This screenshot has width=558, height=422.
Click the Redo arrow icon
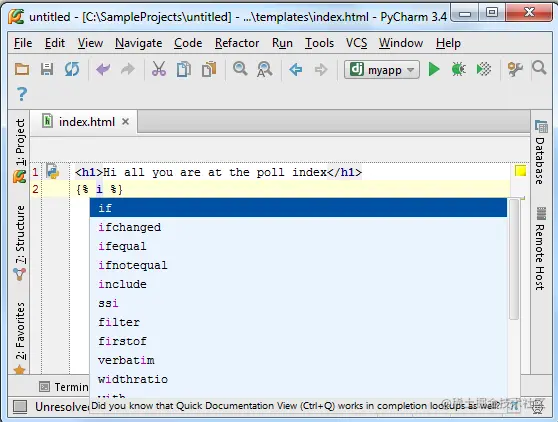click(128, 69)
